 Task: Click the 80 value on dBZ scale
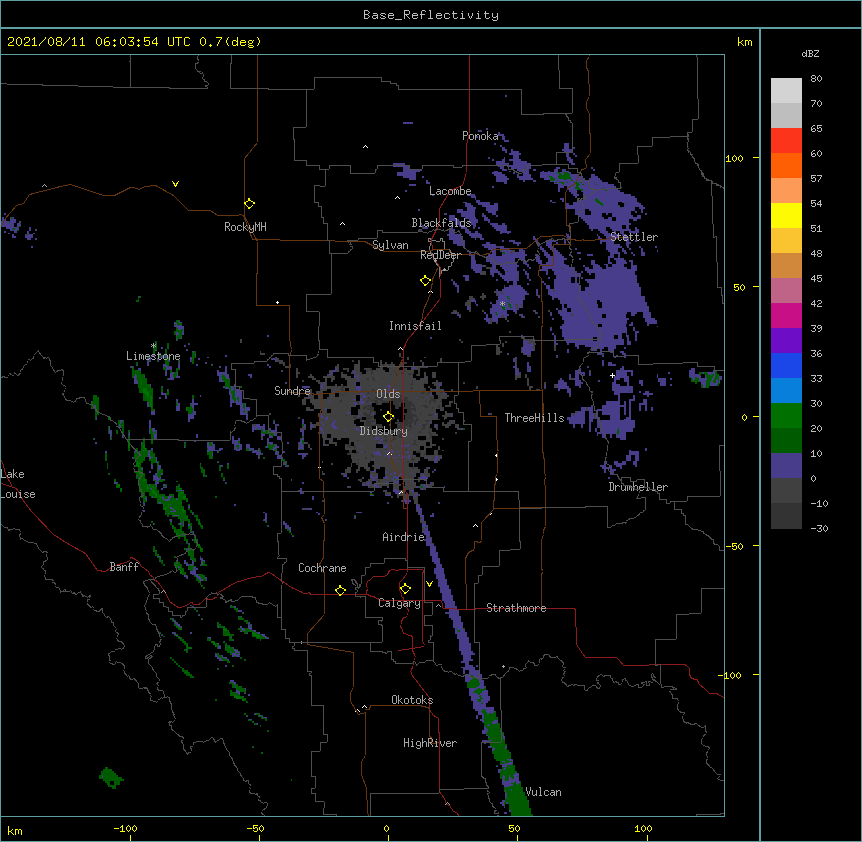(816, 79)
